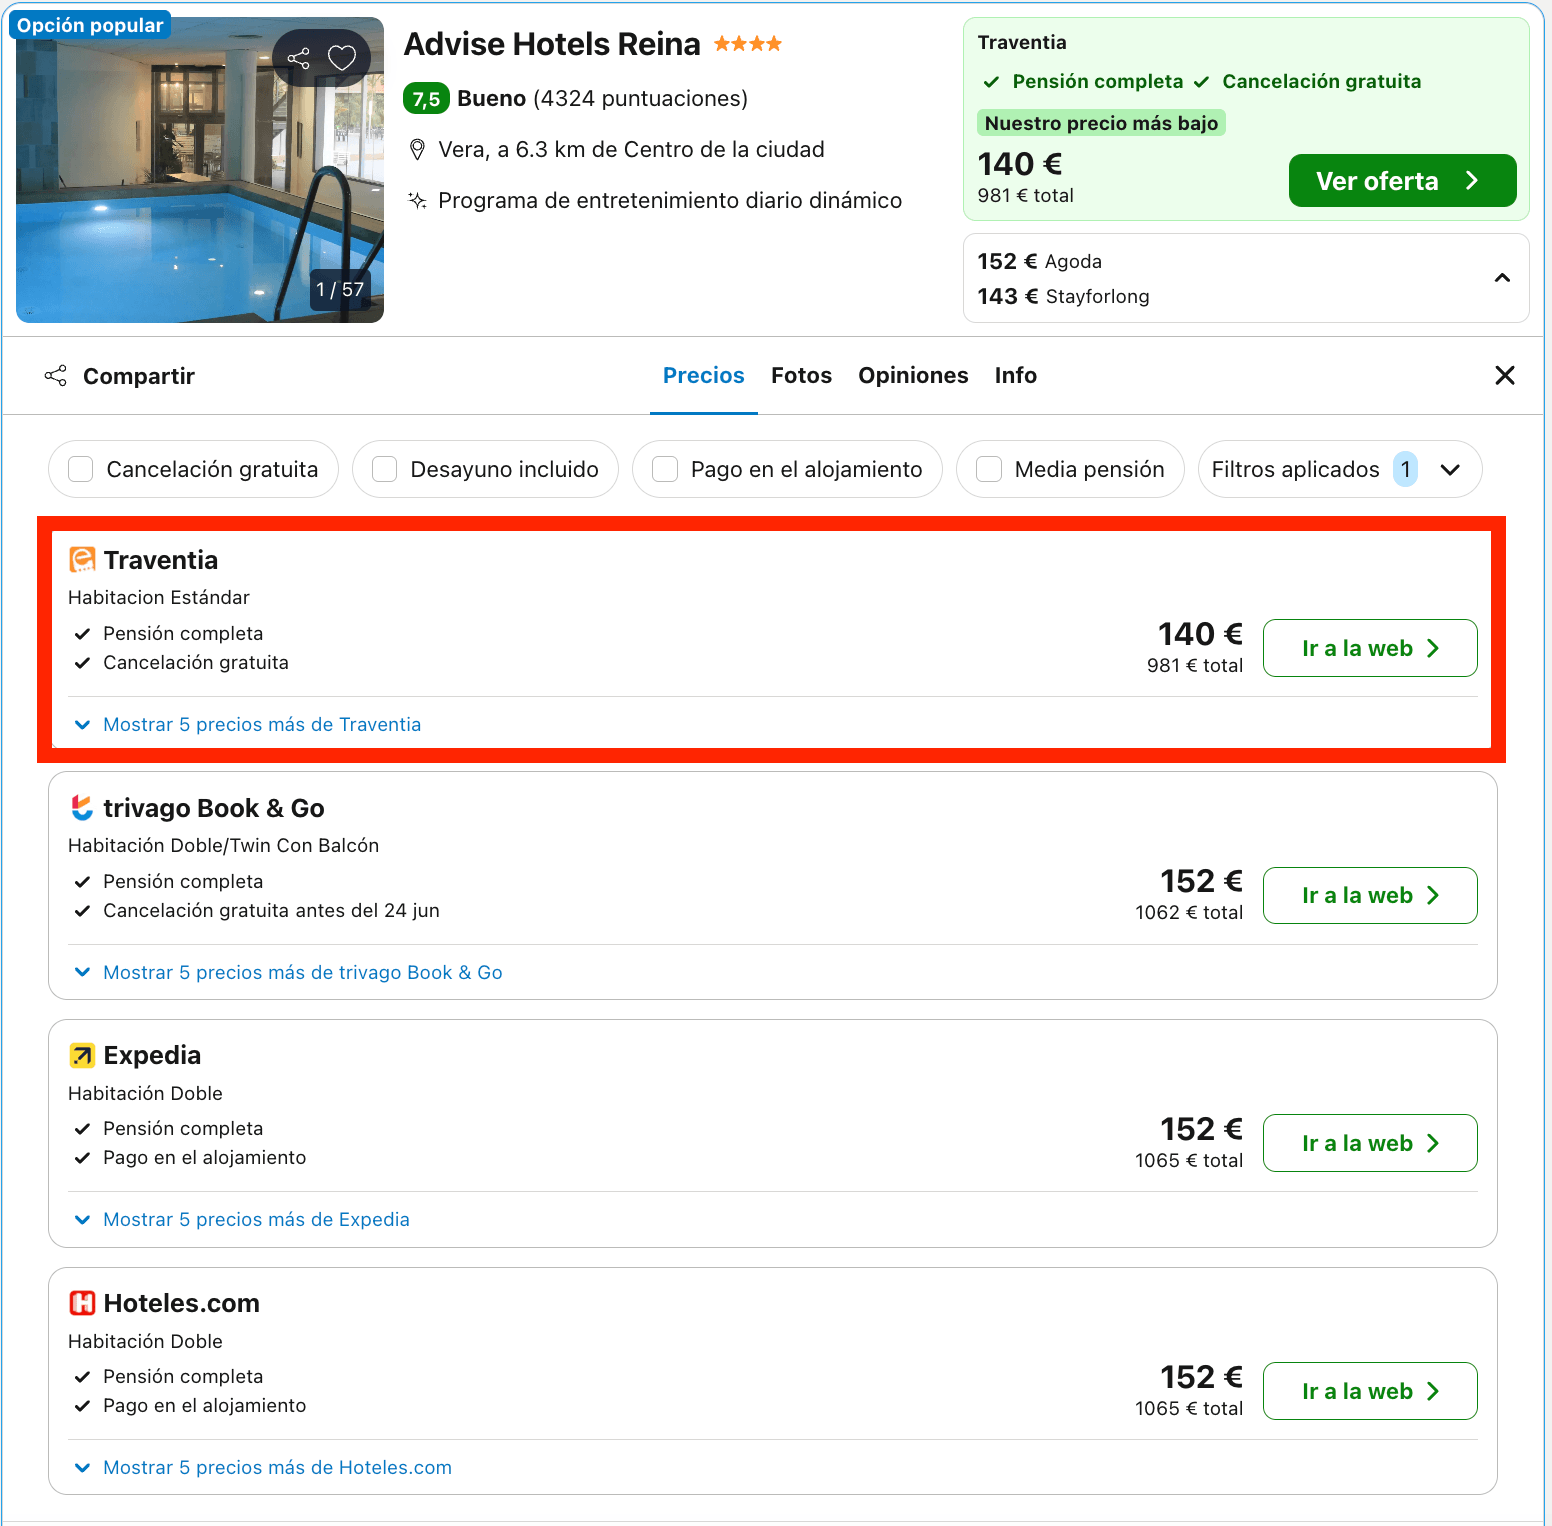Click the green Ver oferta button
The height and width of the screenshot is (1526, 1552).
(1402, 181)
